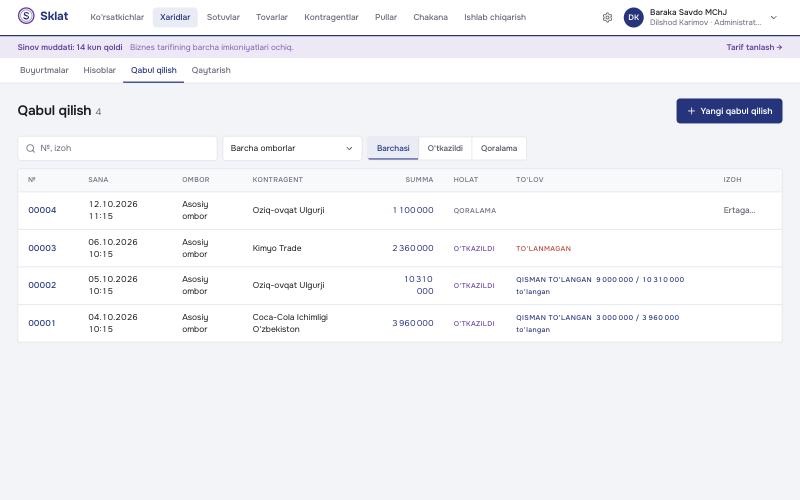
Task: Click the date 06.10.2026 10:15
Action: (x=113, y=248)
